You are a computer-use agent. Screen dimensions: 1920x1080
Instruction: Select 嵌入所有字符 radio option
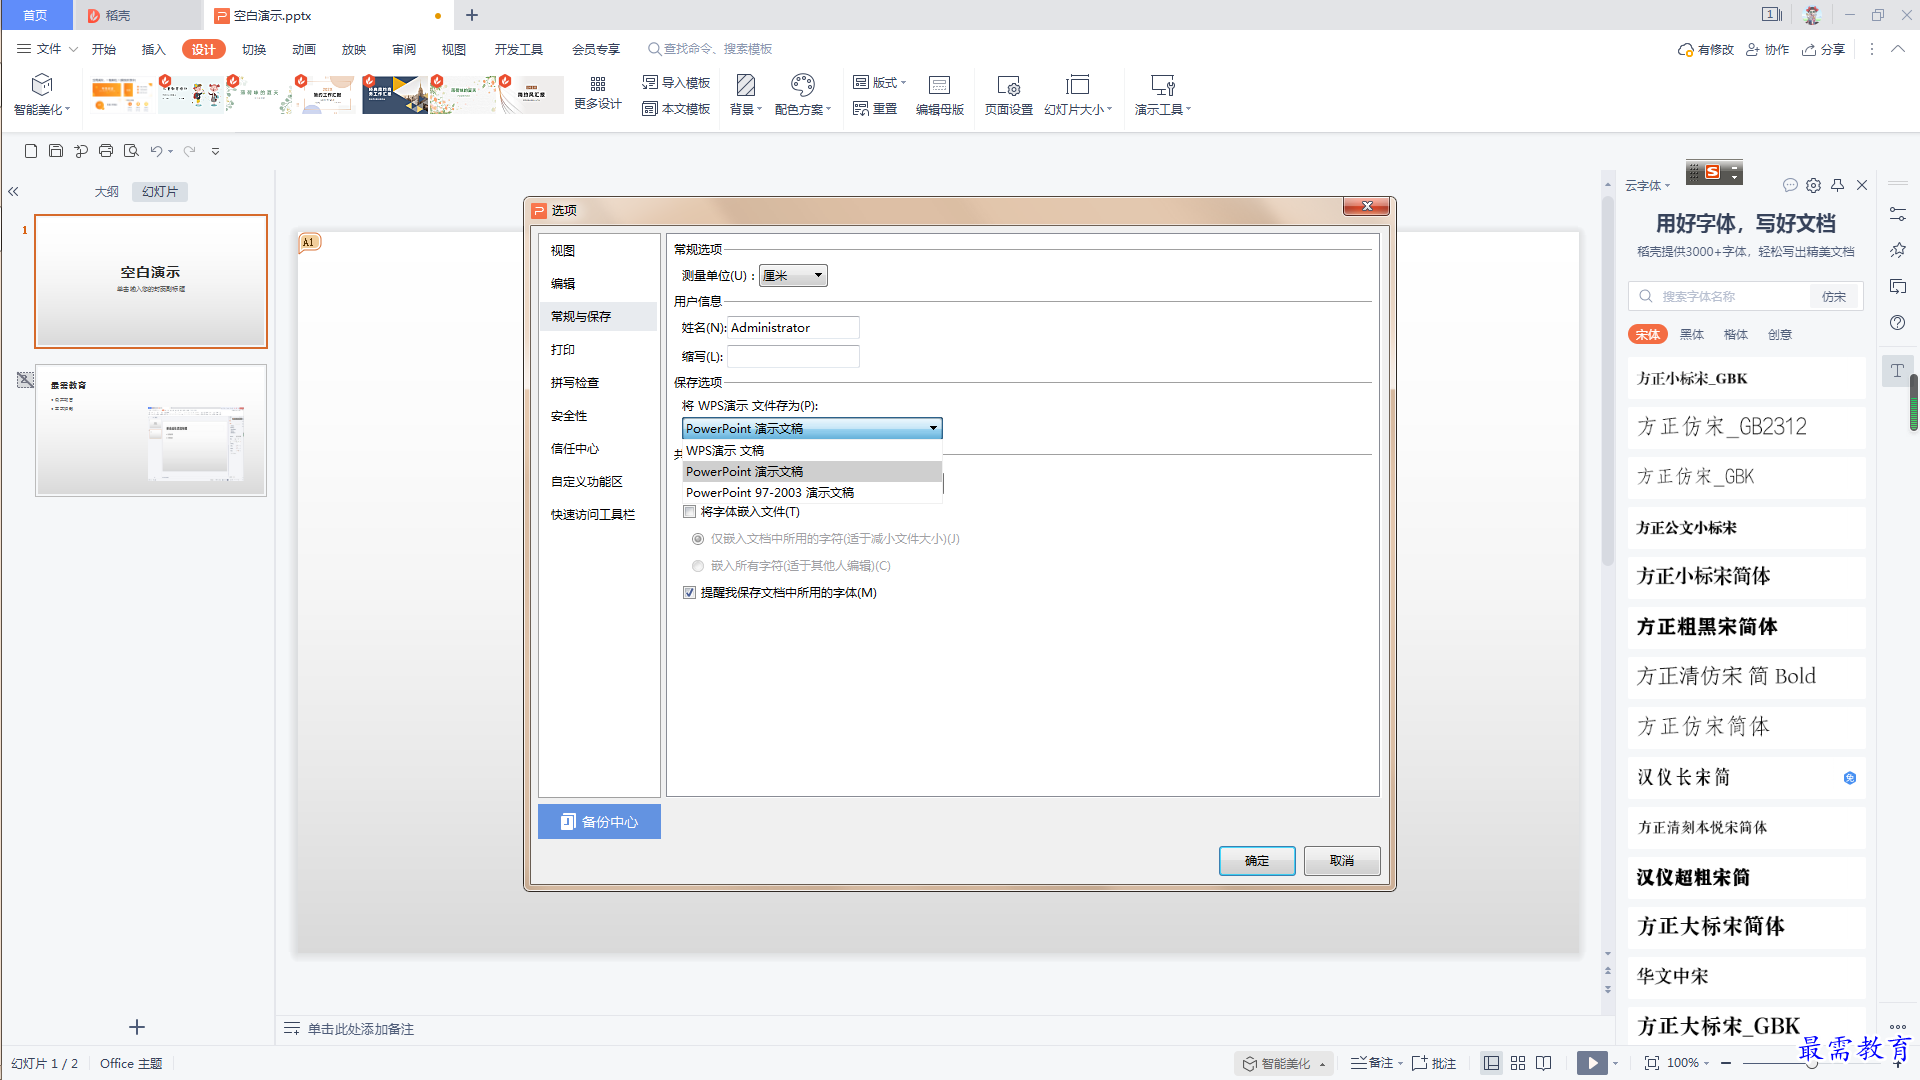698,566
